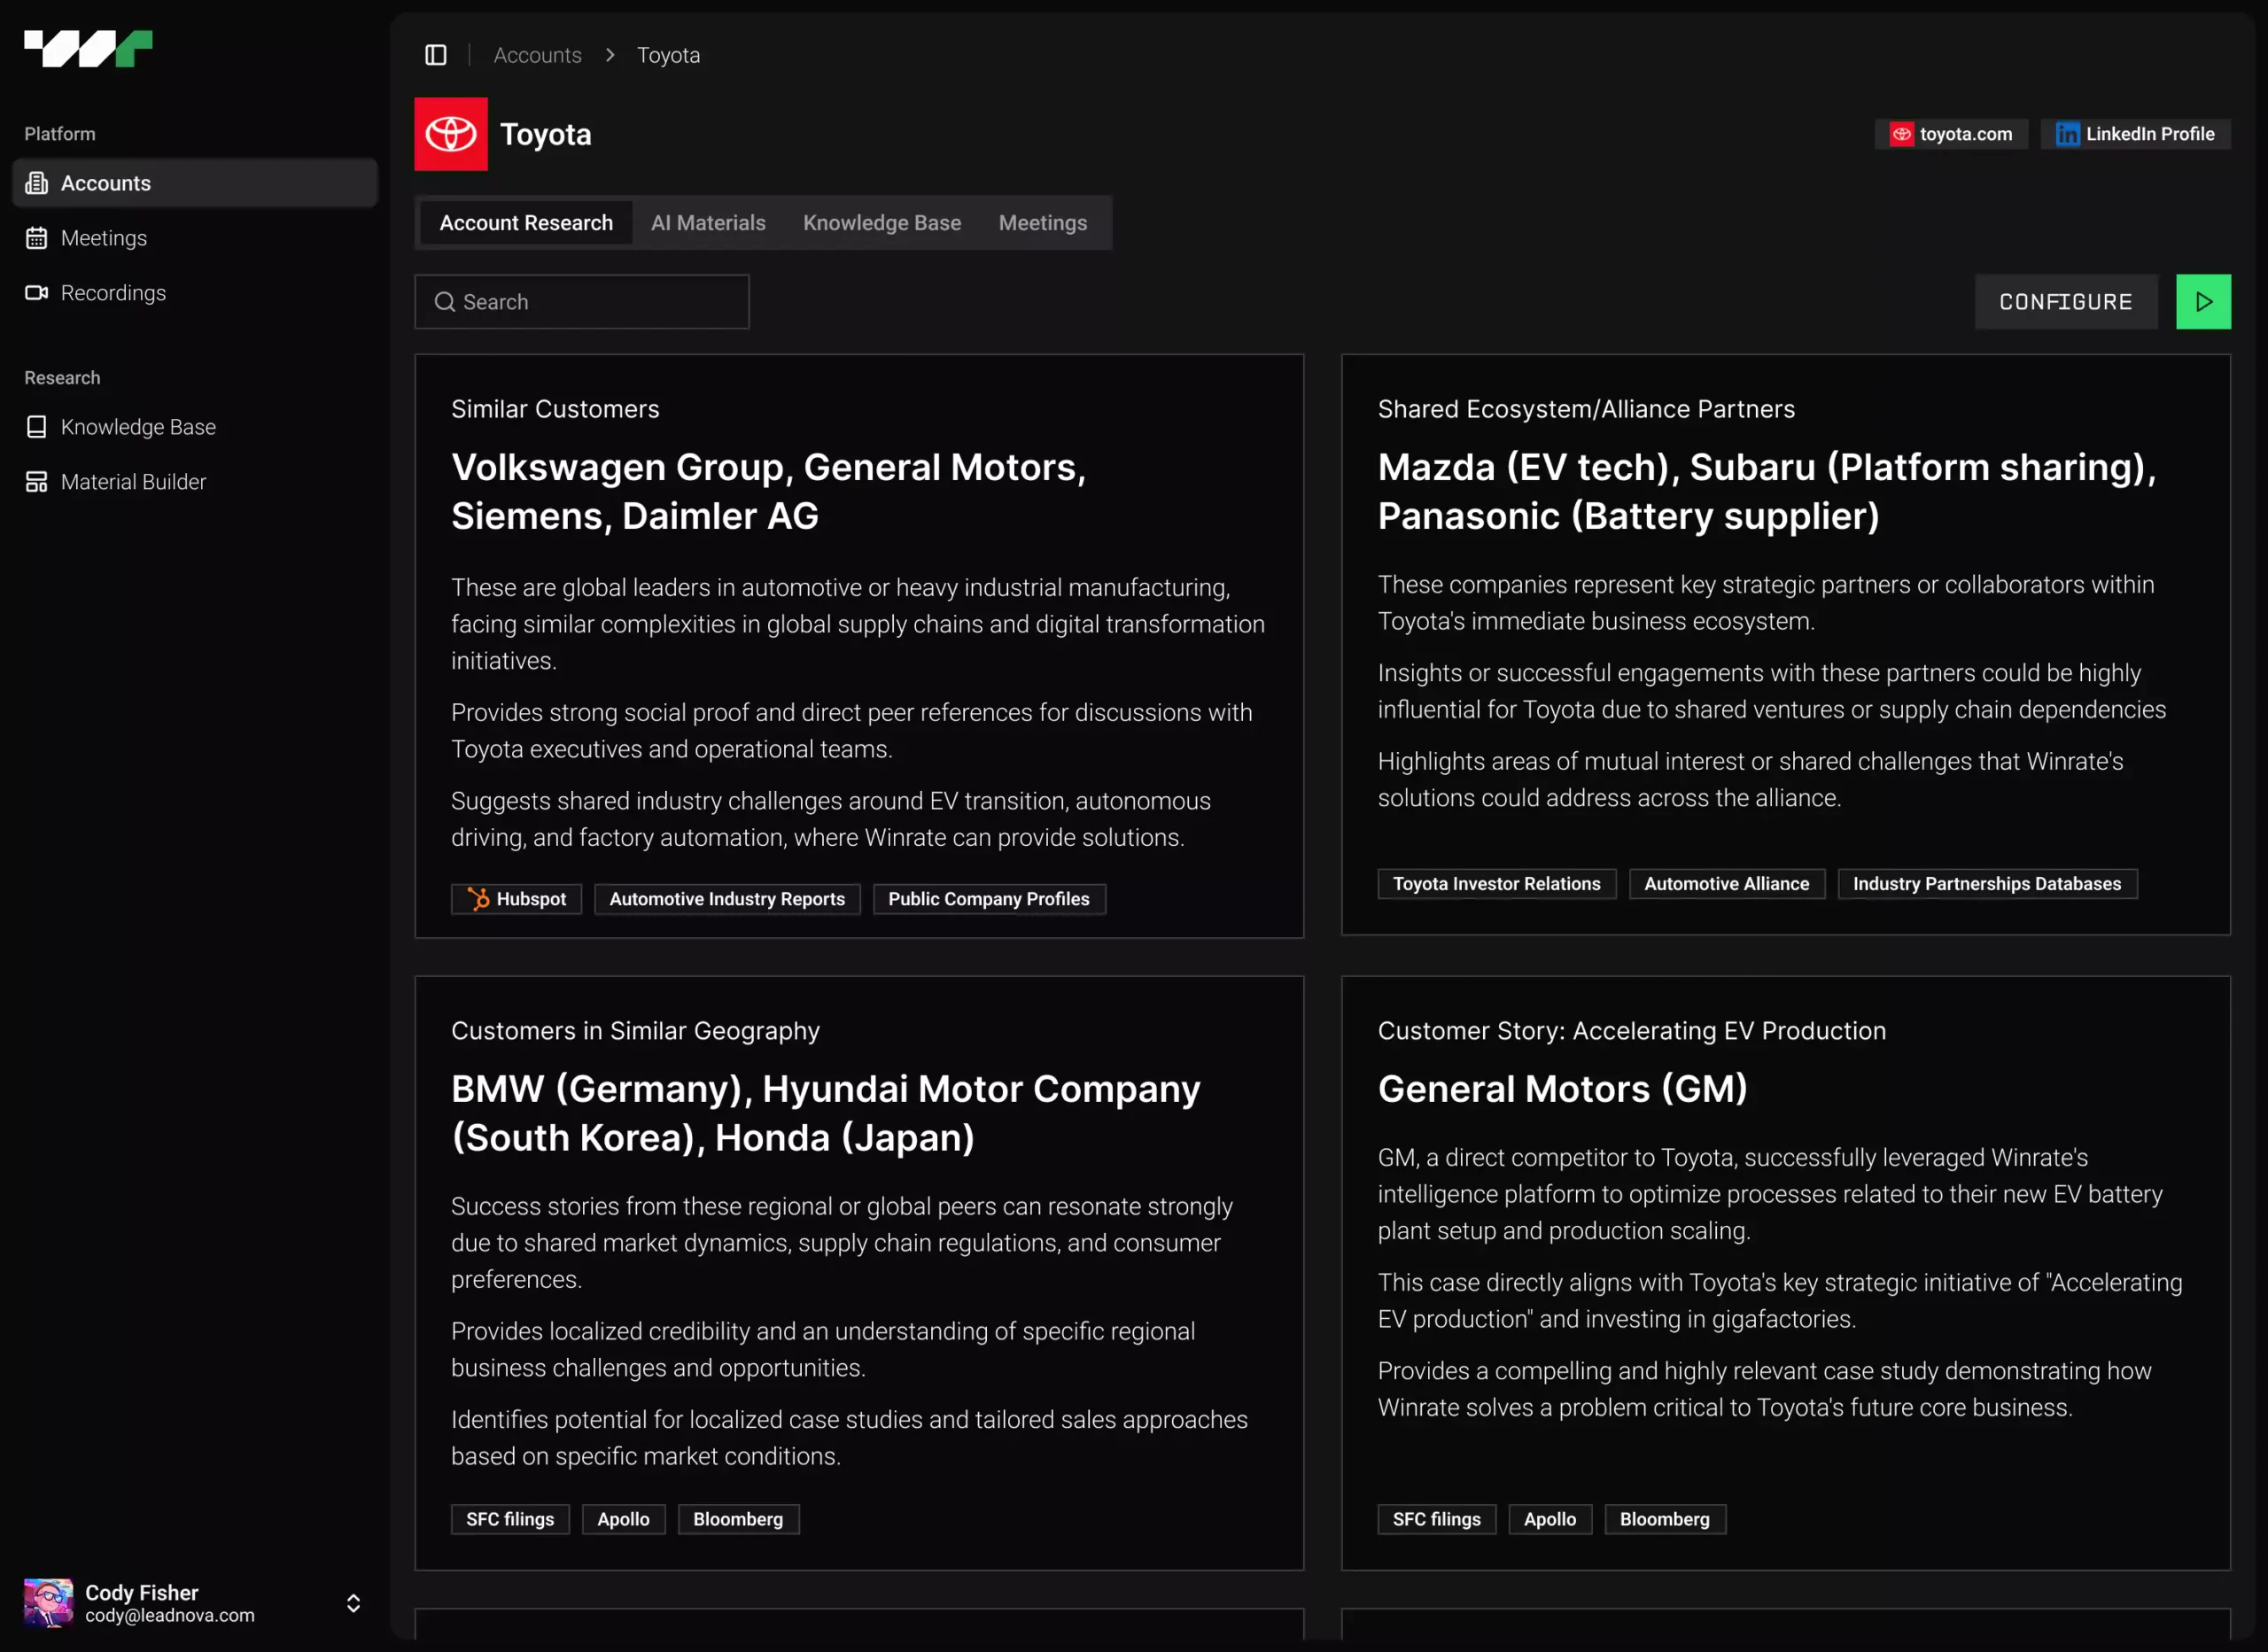Toggle the sidebar panel icon
Viewport: 2268px width, 1652px height.
(436, 55)
